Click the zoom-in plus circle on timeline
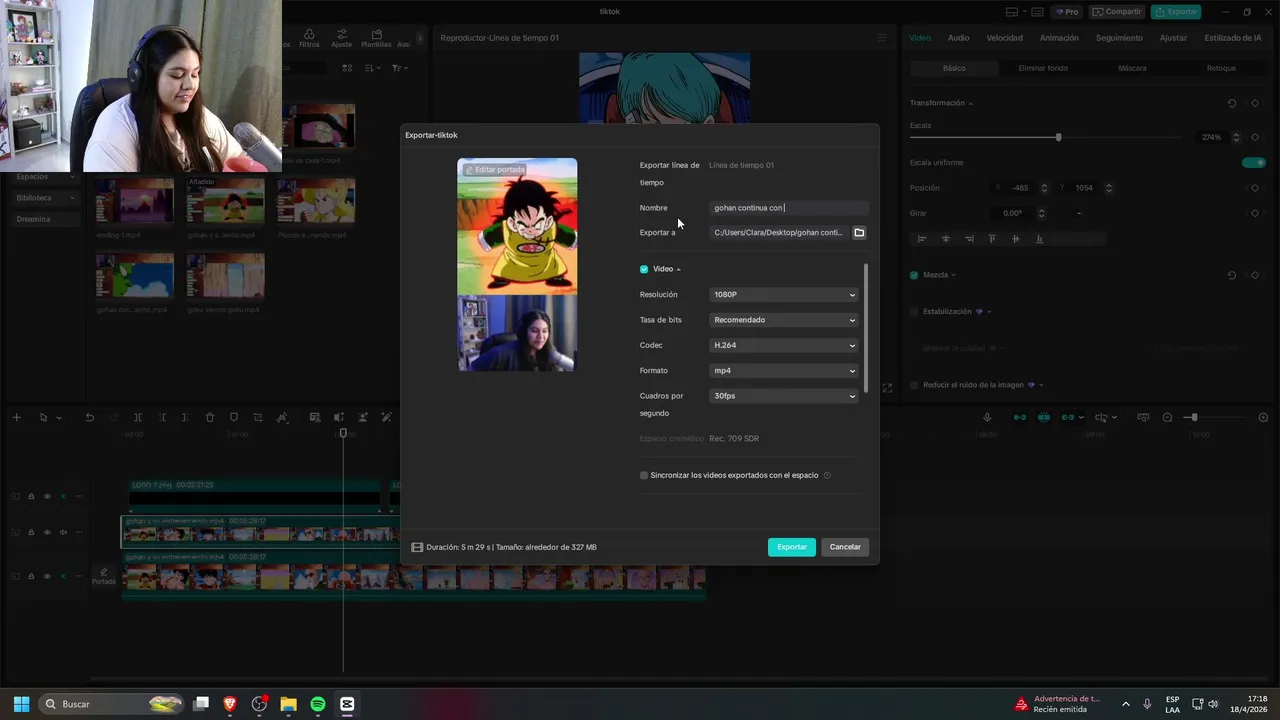The image size is (1280, 720). 1263,417
